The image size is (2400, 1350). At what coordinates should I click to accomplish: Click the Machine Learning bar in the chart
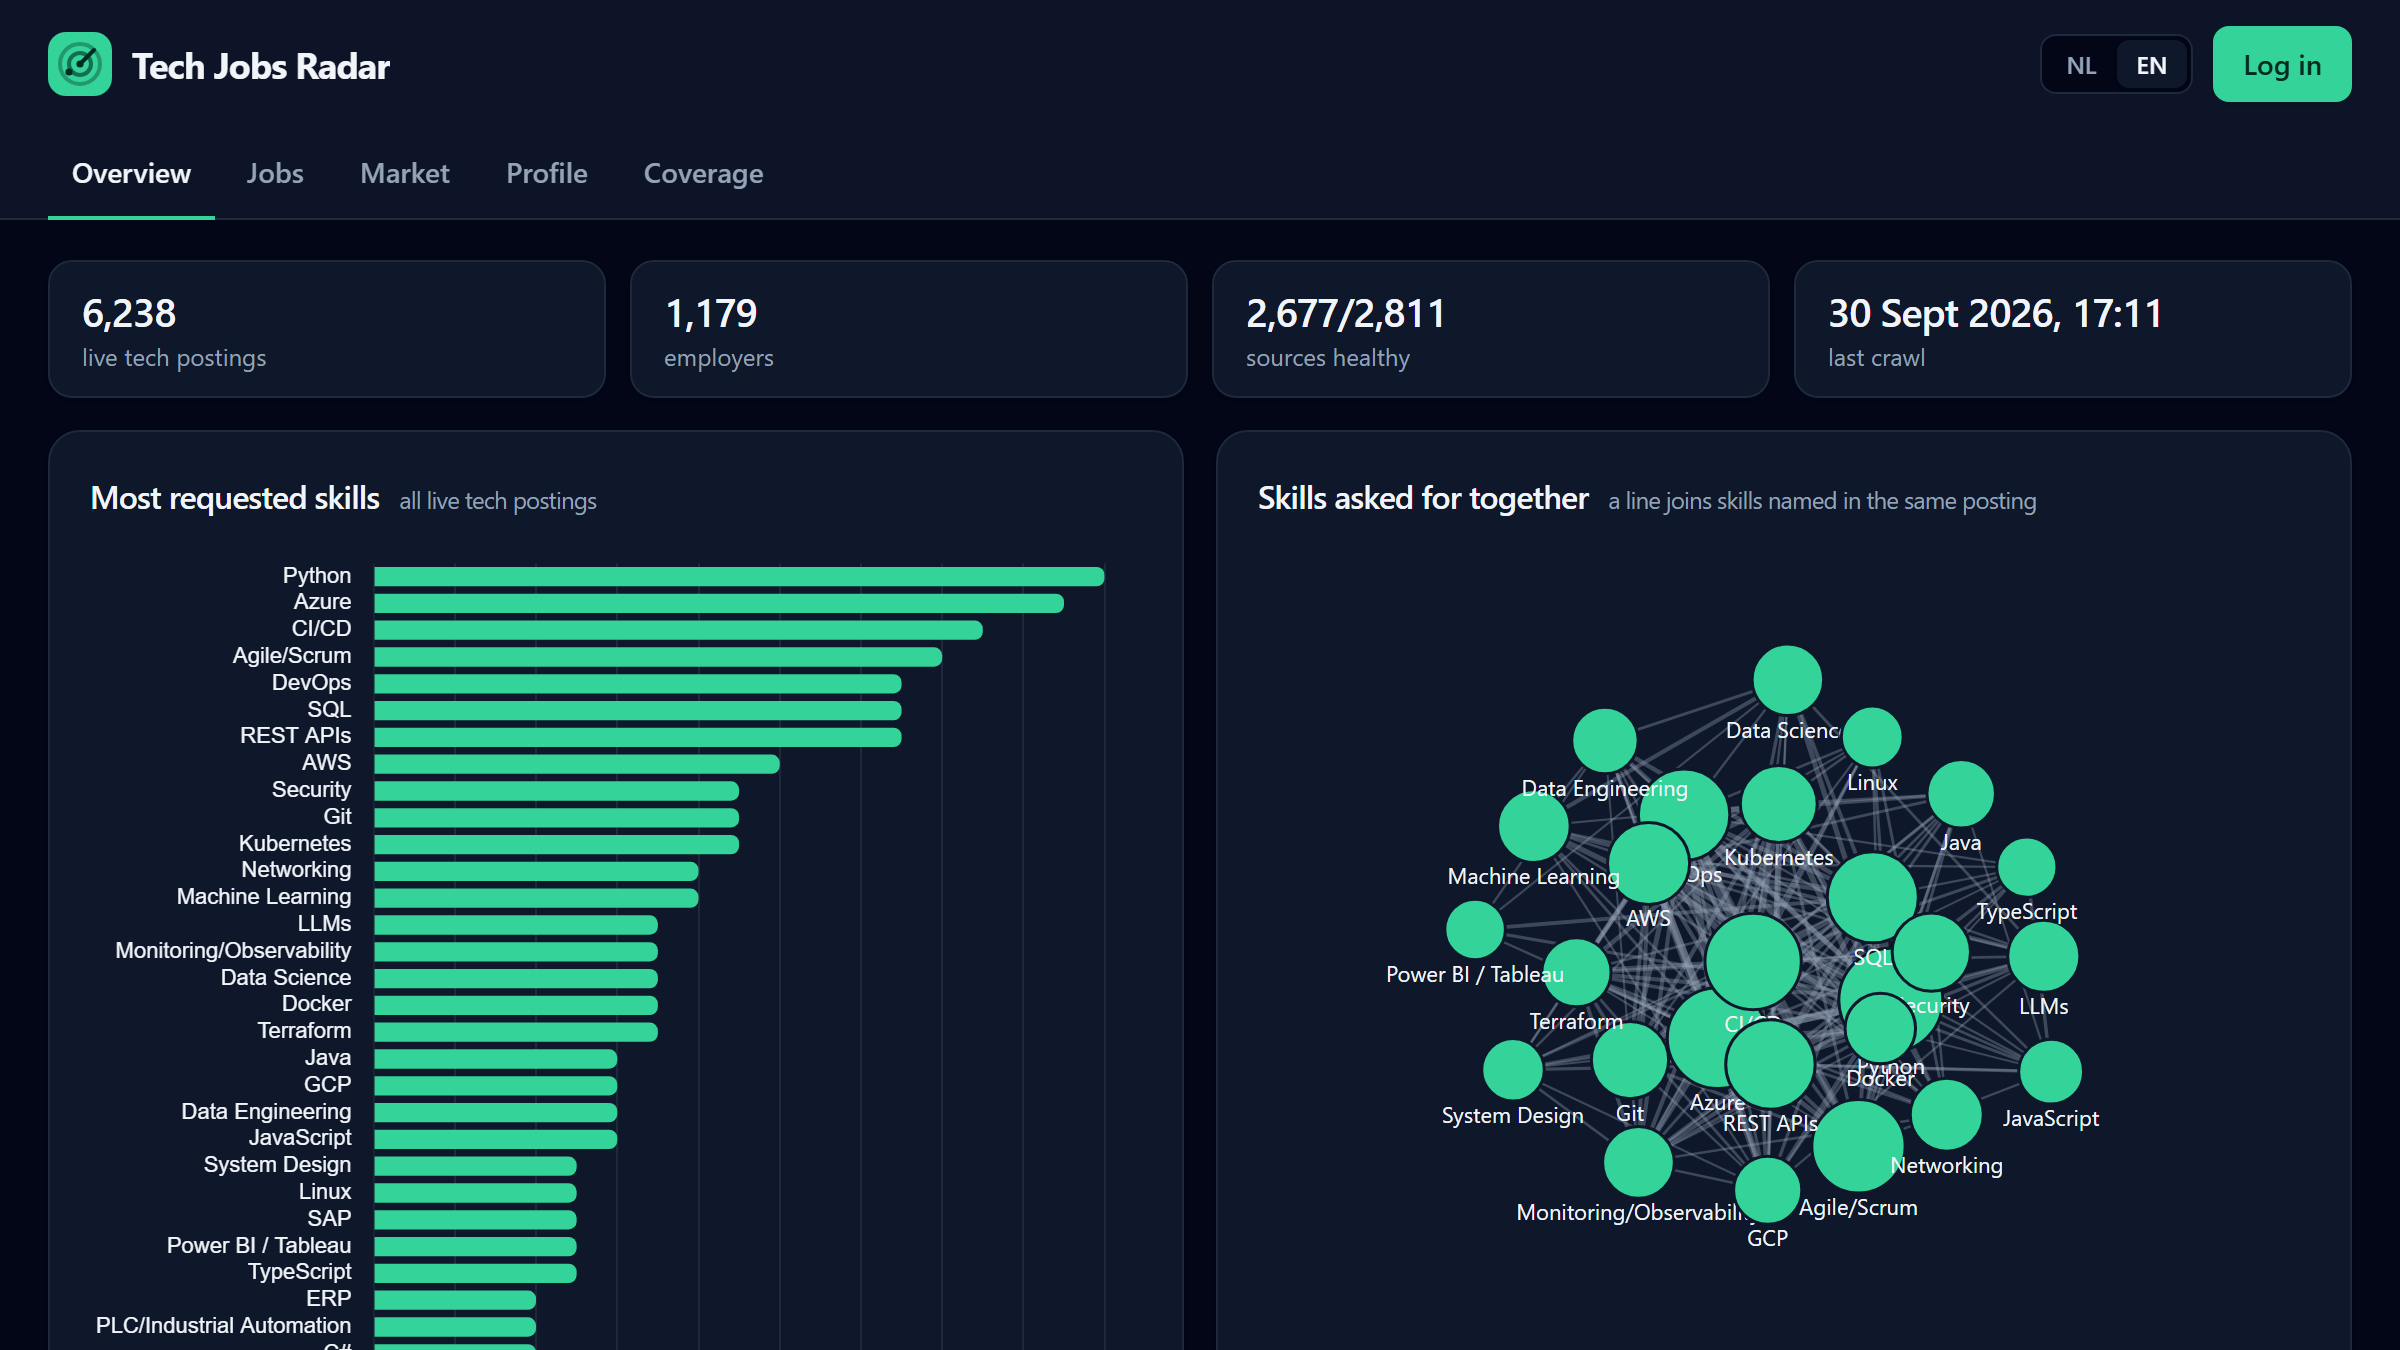(536, 898)
